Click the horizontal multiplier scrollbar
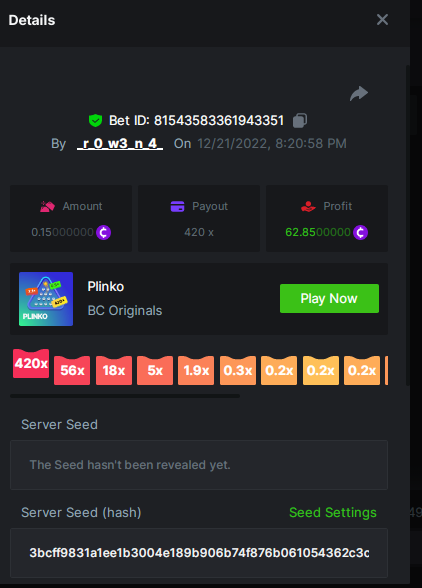 coord(125,396)
